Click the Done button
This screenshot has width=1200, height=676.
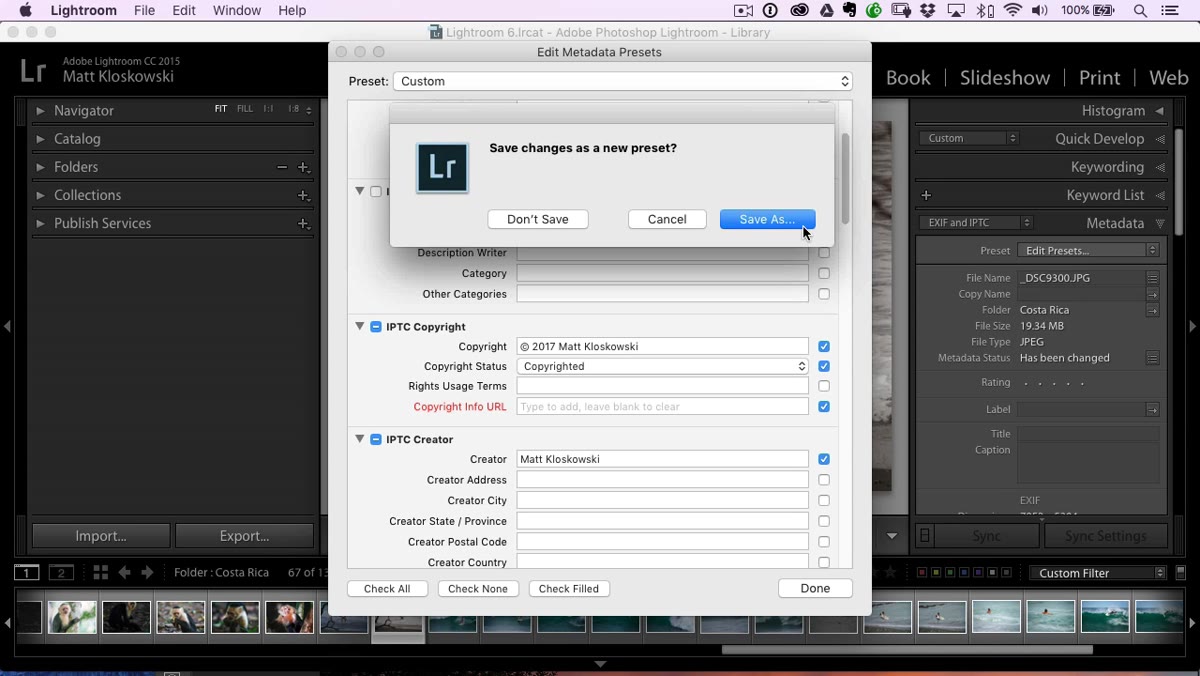(x=815, y=588)
